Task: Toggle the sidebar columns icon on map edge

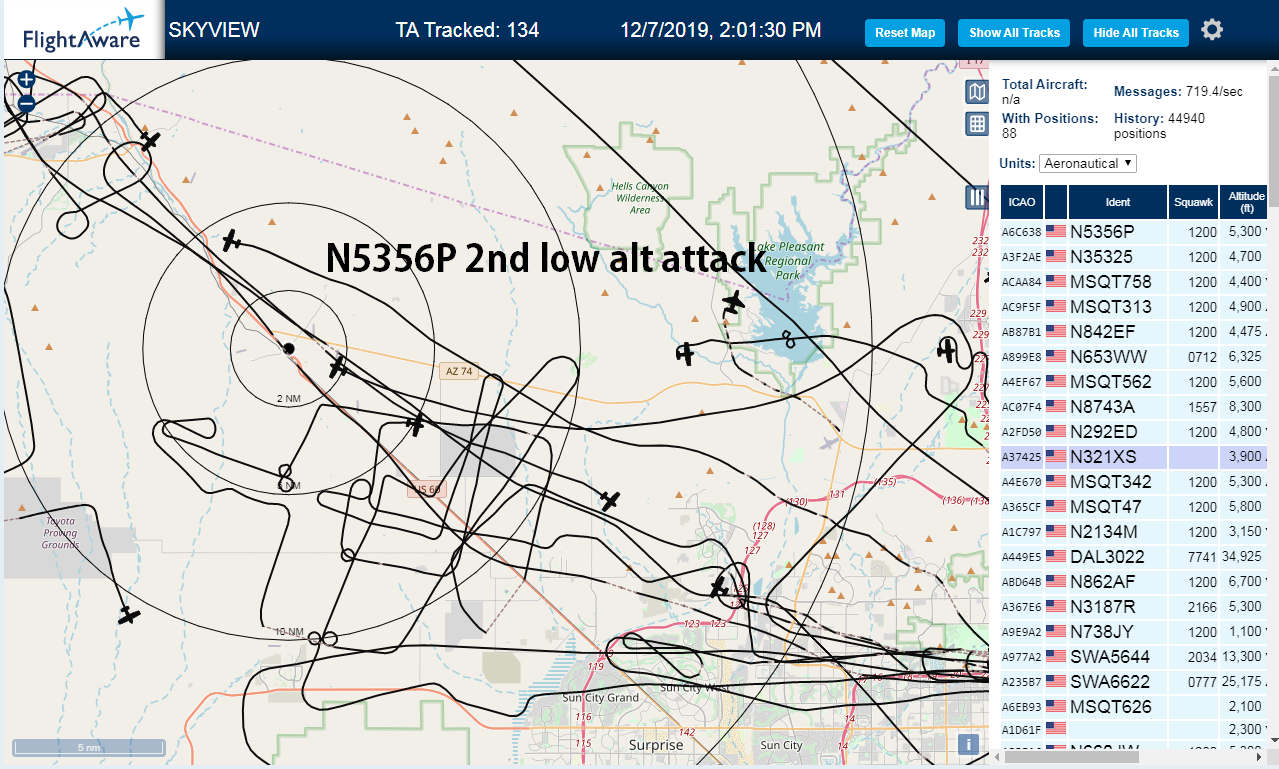Action: tap(977, 197)
